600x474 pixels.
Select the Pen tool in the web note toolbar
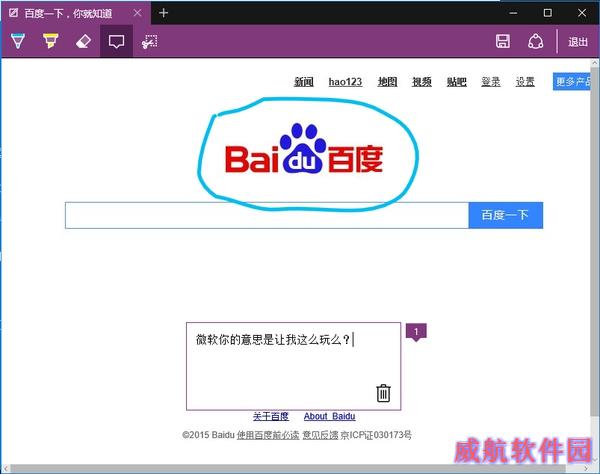[18, 41]
